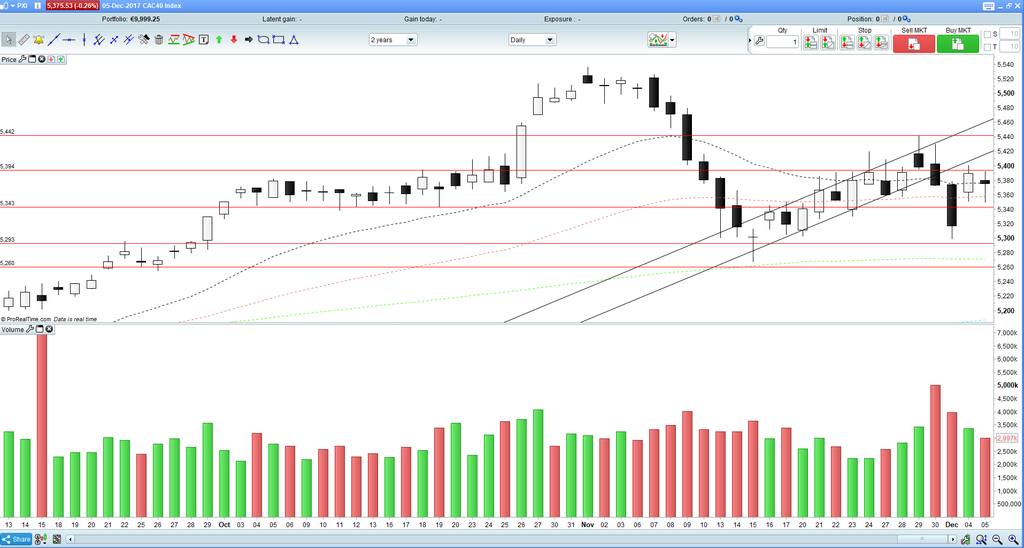Add a black right arrow marker

(x=249, y=39)
